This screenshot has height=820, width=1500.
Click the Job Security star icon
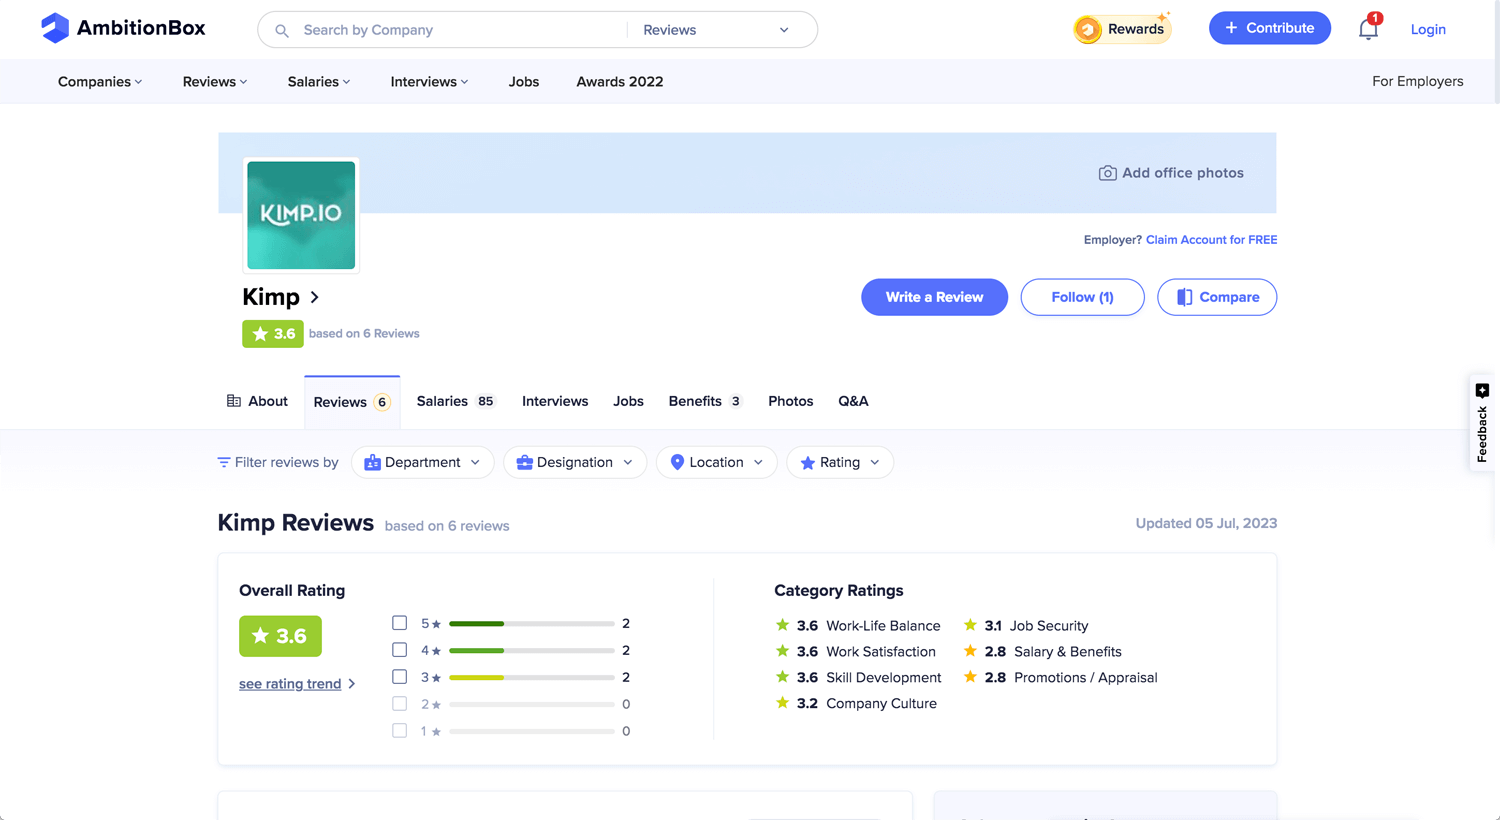[x=970, y=625]
